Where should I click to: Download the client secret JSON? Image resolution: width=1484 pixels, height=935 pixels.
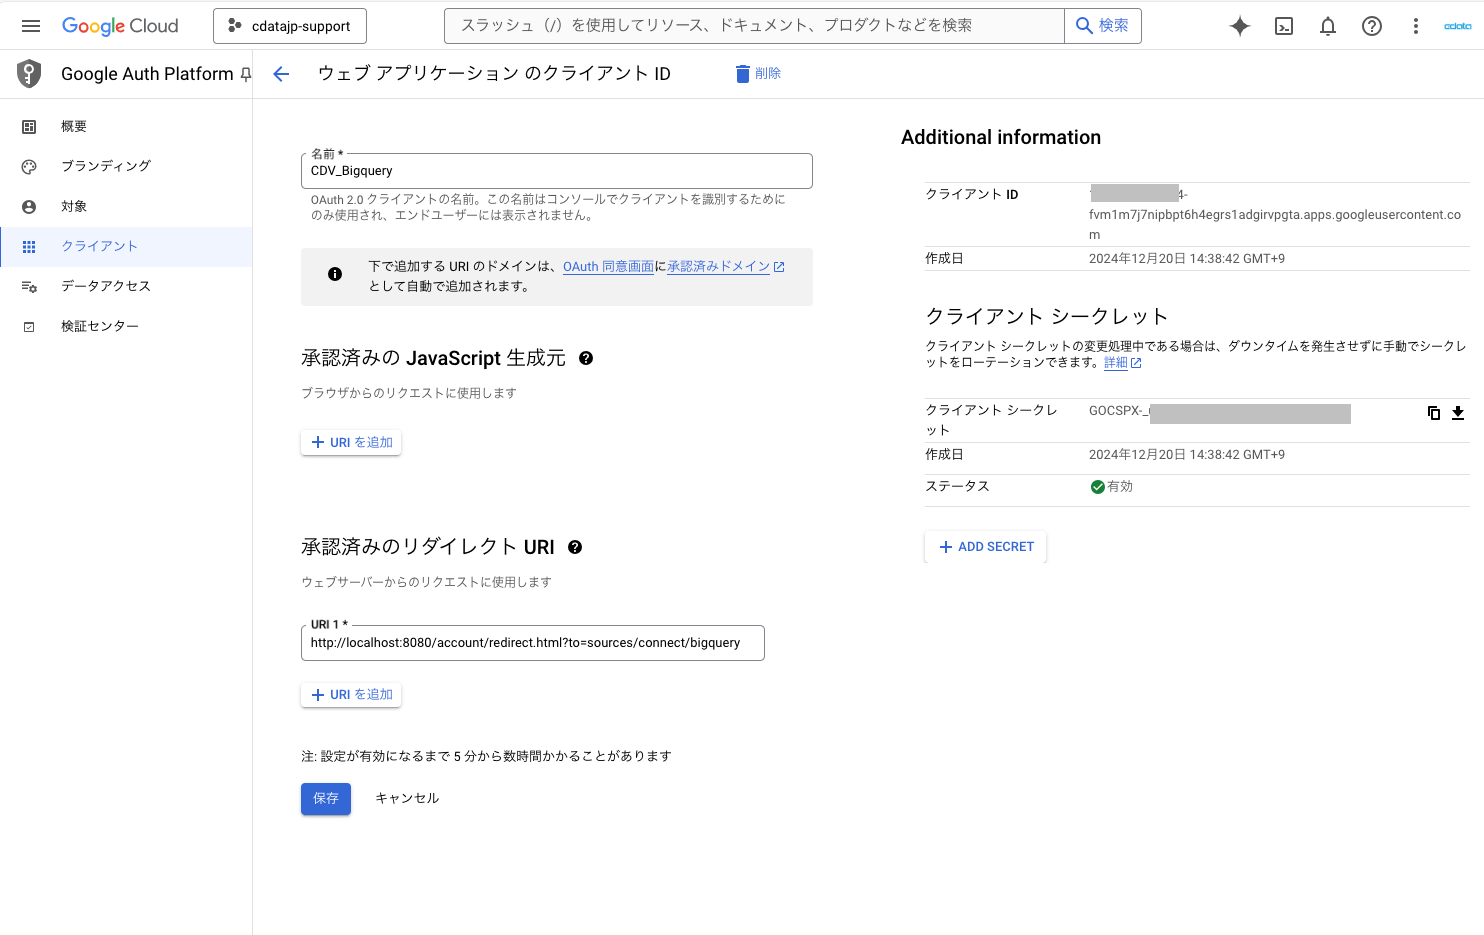[1458, 413]
